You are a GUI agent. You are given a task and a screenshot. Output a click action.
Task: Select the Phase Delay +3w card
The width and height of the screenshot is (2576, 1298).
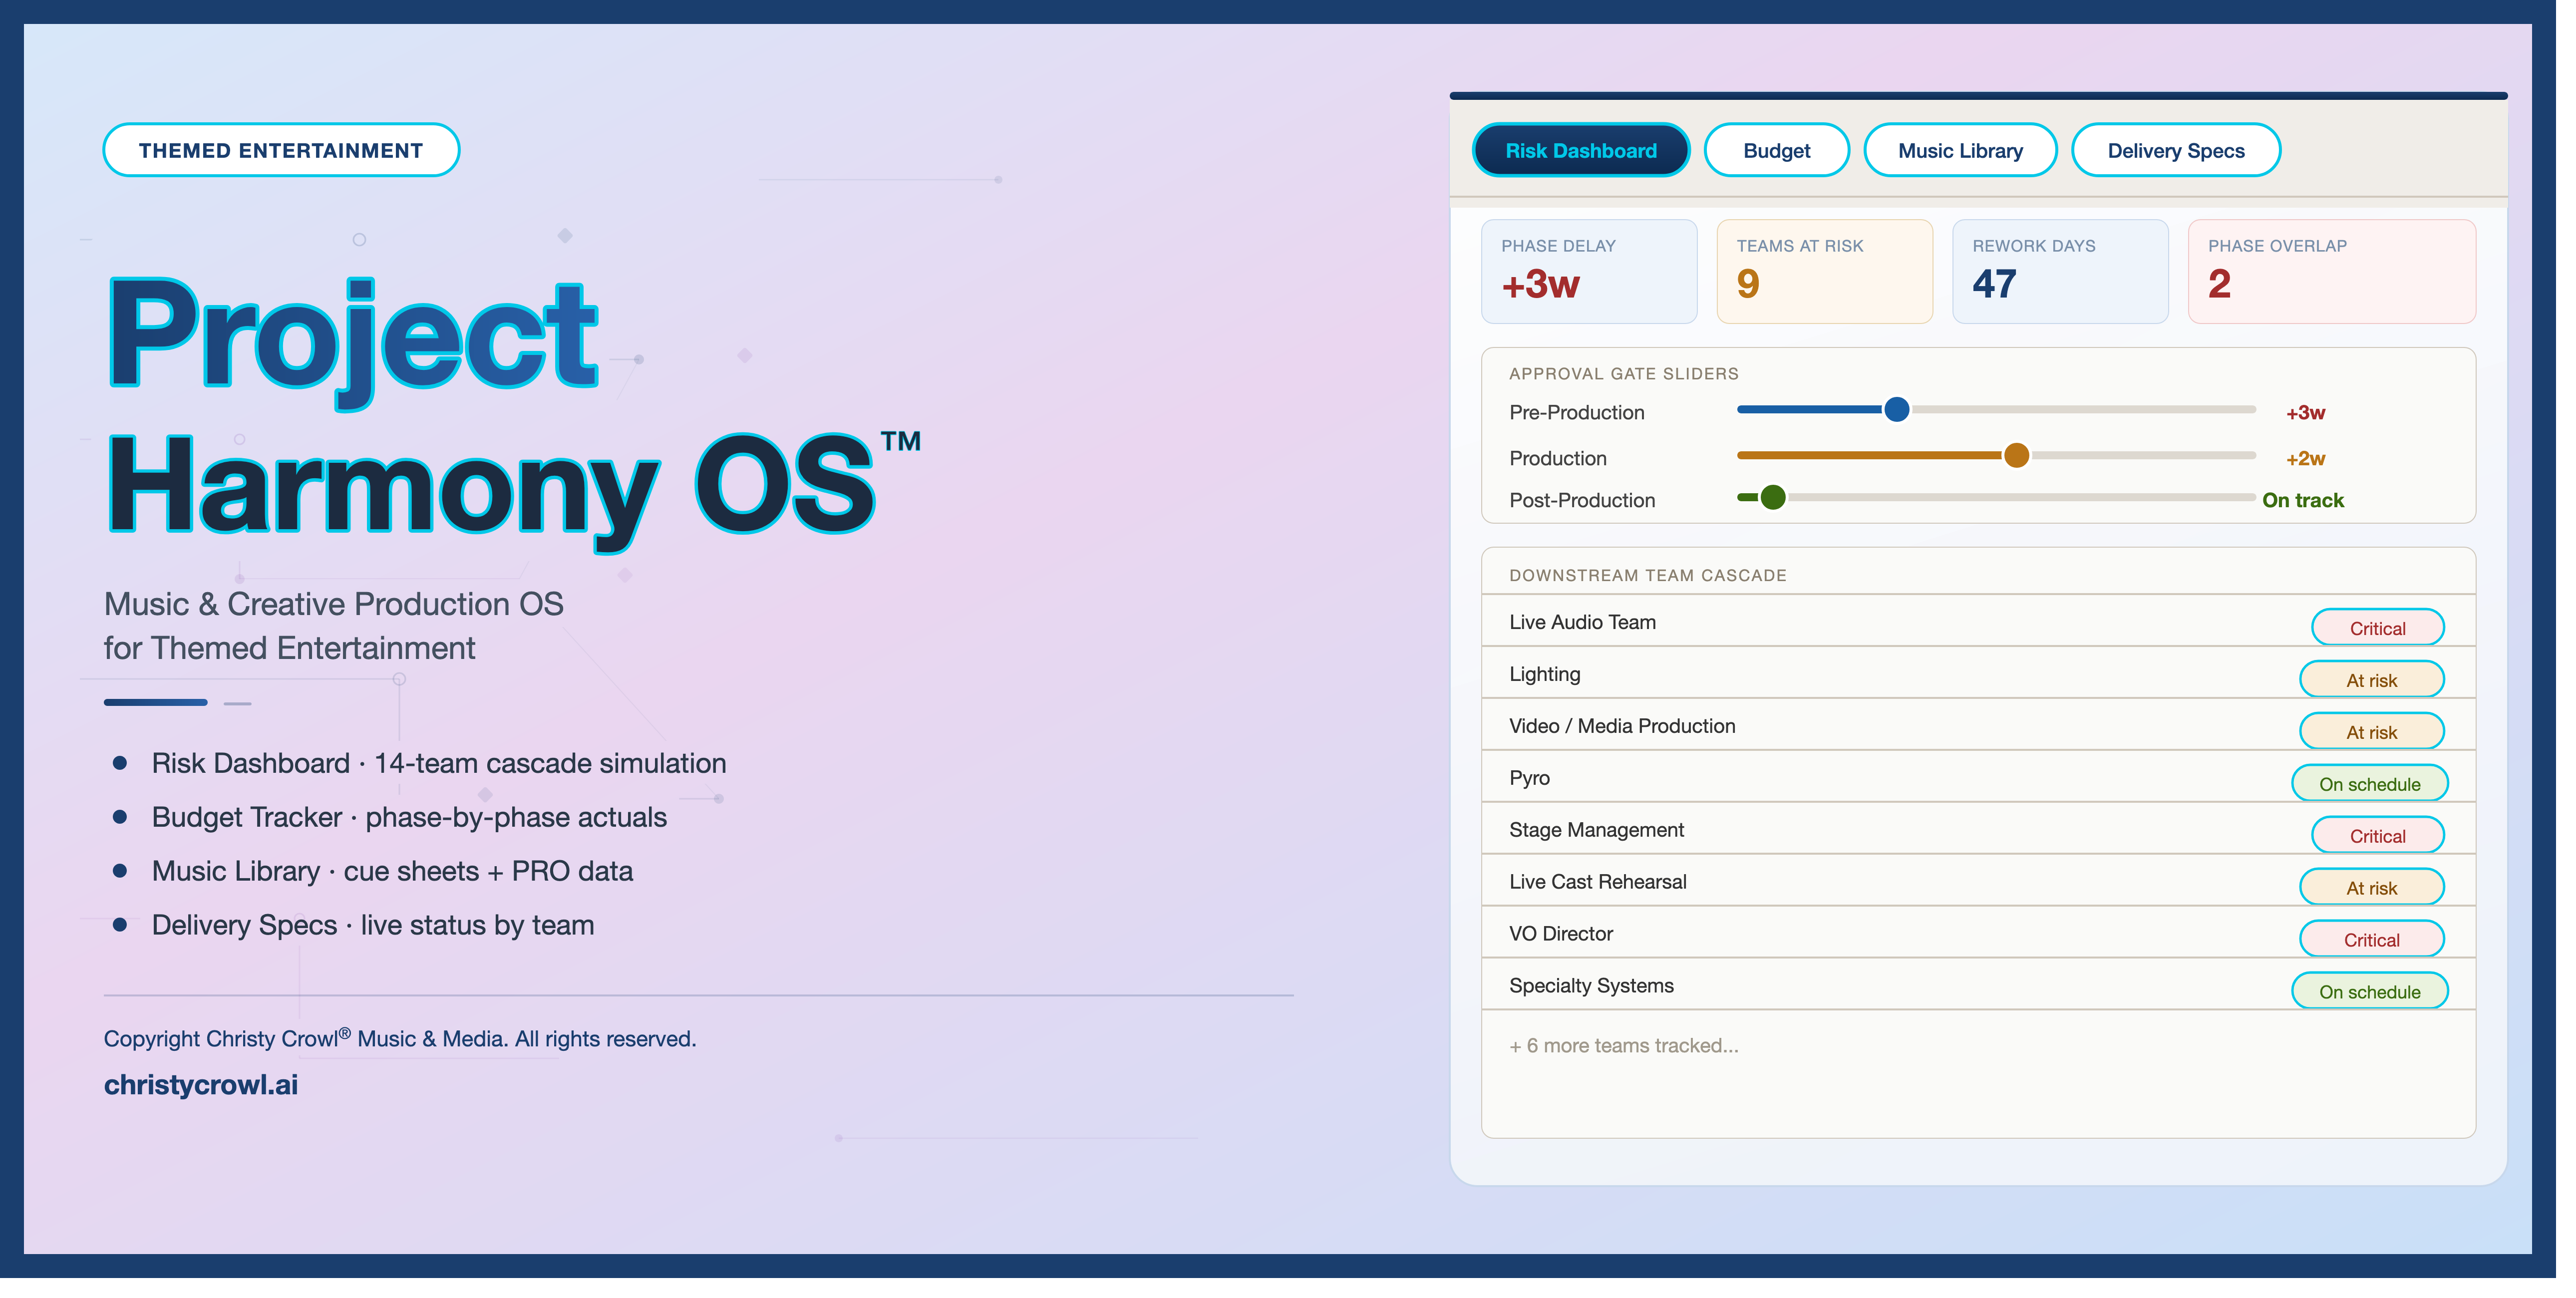click(1588, 271)
